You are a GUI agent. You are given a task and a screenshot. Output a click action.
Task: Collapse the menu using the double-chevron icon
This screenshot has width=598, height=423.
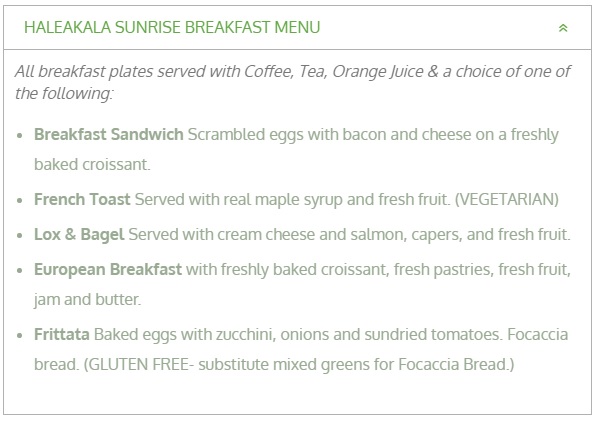(563, 28)
